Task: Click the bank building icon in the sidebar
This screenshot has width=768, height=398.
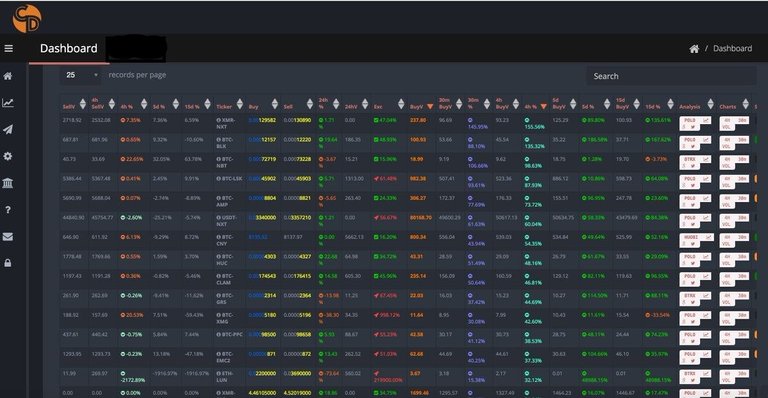Action: click(8, 183)
